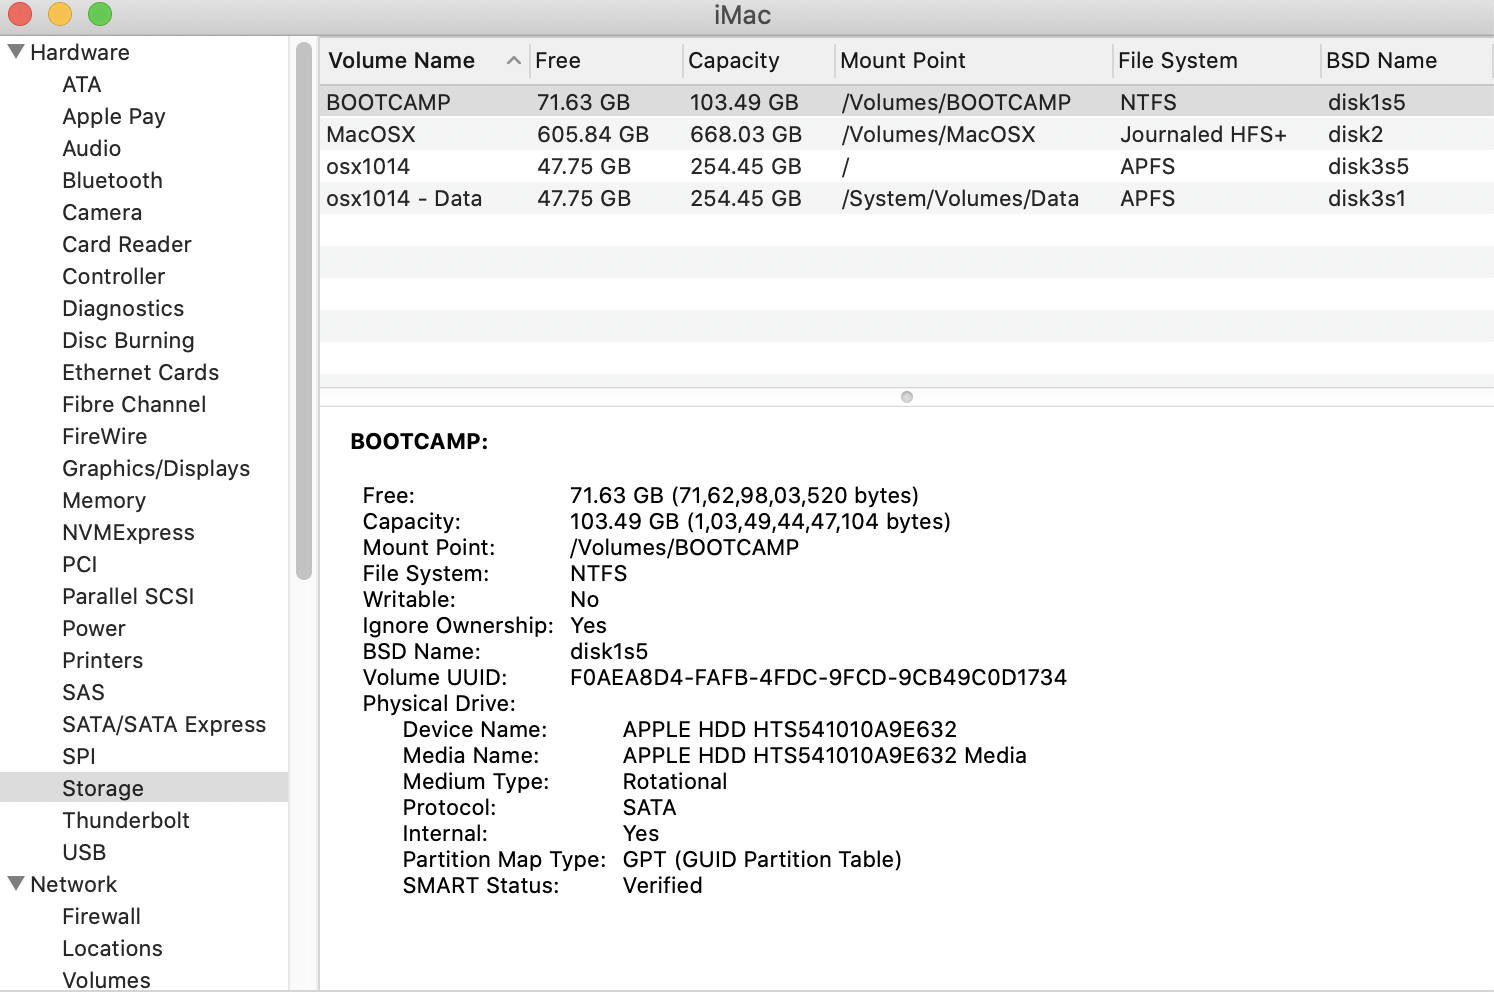Select Power in the sidebar
1494x992 pixels.
[94, 628]
